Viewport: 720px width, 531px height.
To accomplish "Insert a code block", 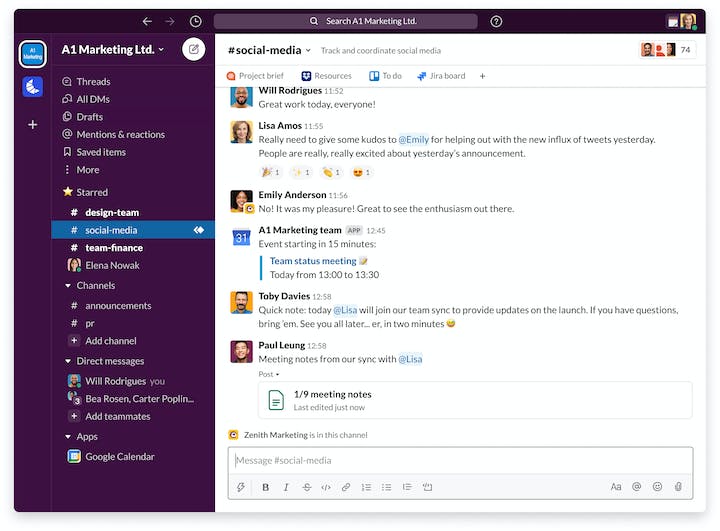I will tap(428, 487).
